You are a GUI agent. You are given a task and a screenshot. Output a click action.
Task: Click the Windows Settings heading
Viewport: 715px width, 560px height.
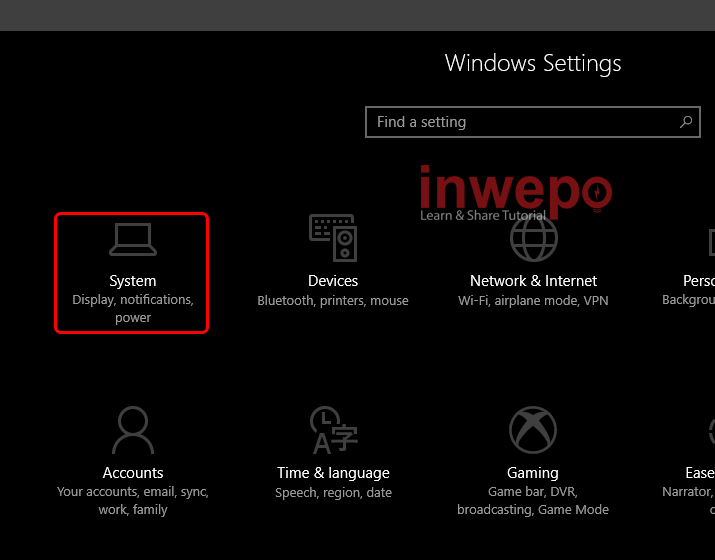click(533, 63)
